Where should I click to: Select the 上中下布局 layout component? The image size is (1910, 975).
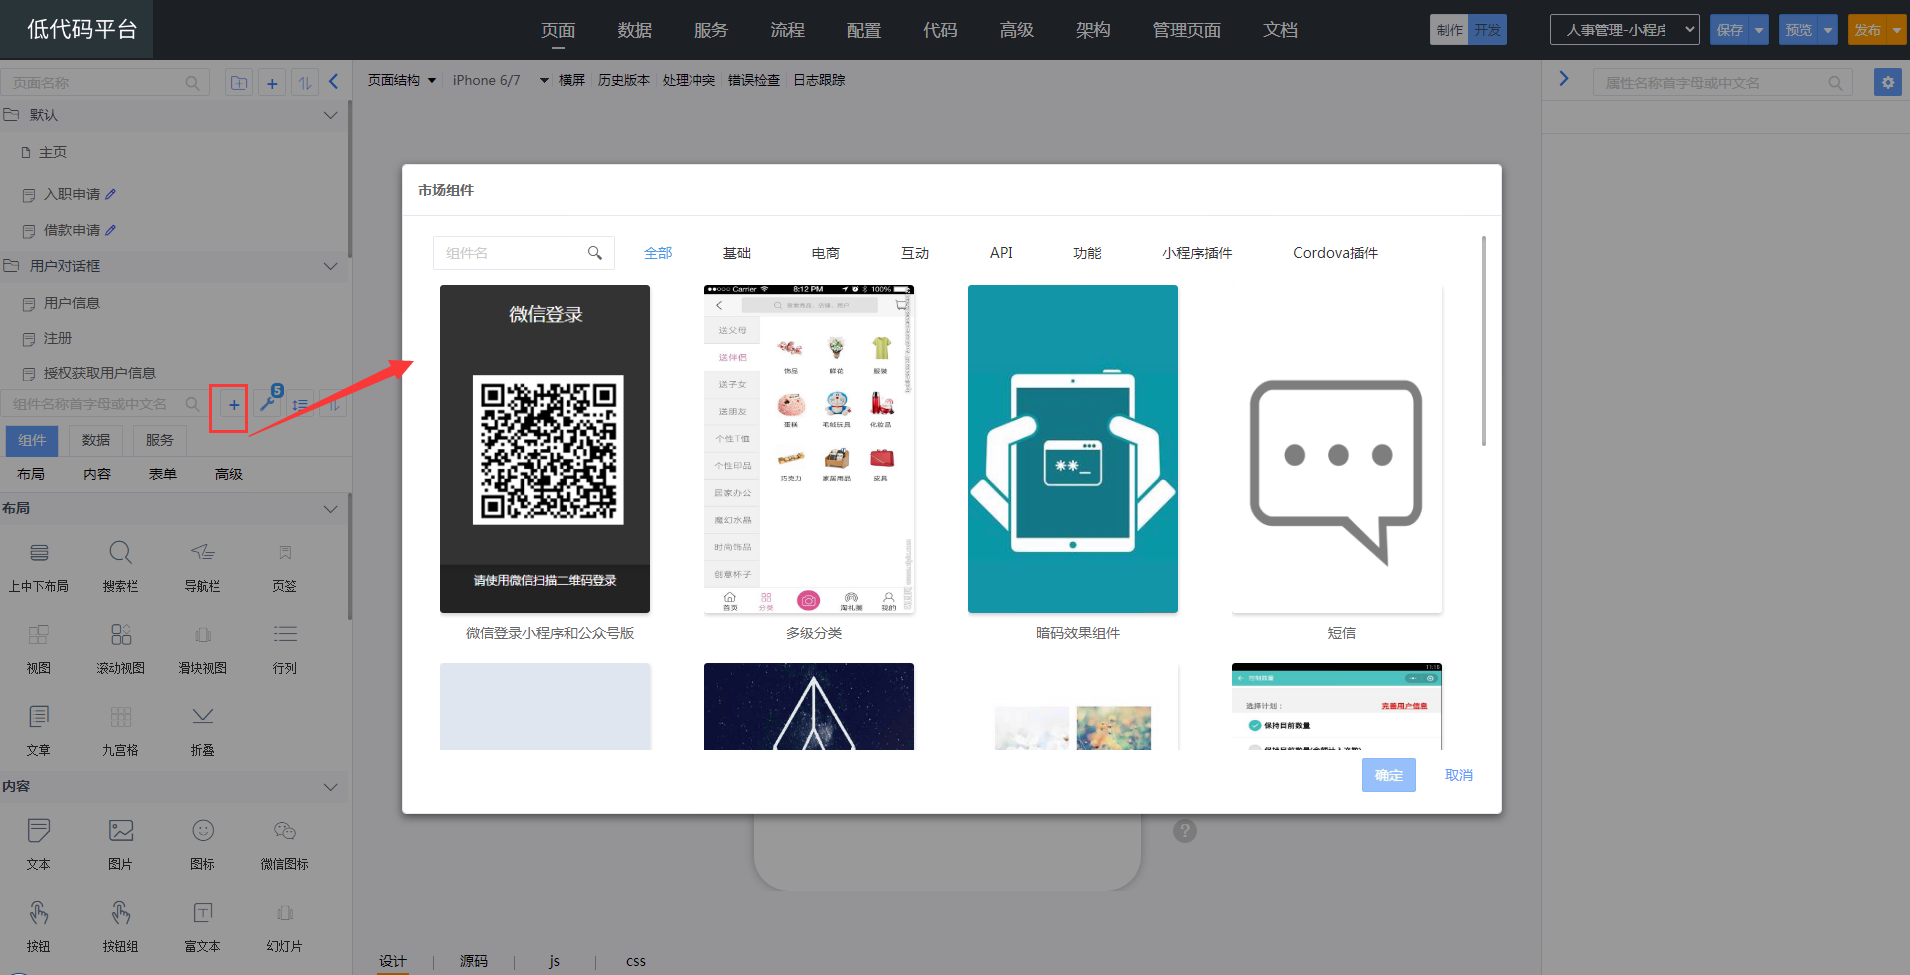click(39, 567)
